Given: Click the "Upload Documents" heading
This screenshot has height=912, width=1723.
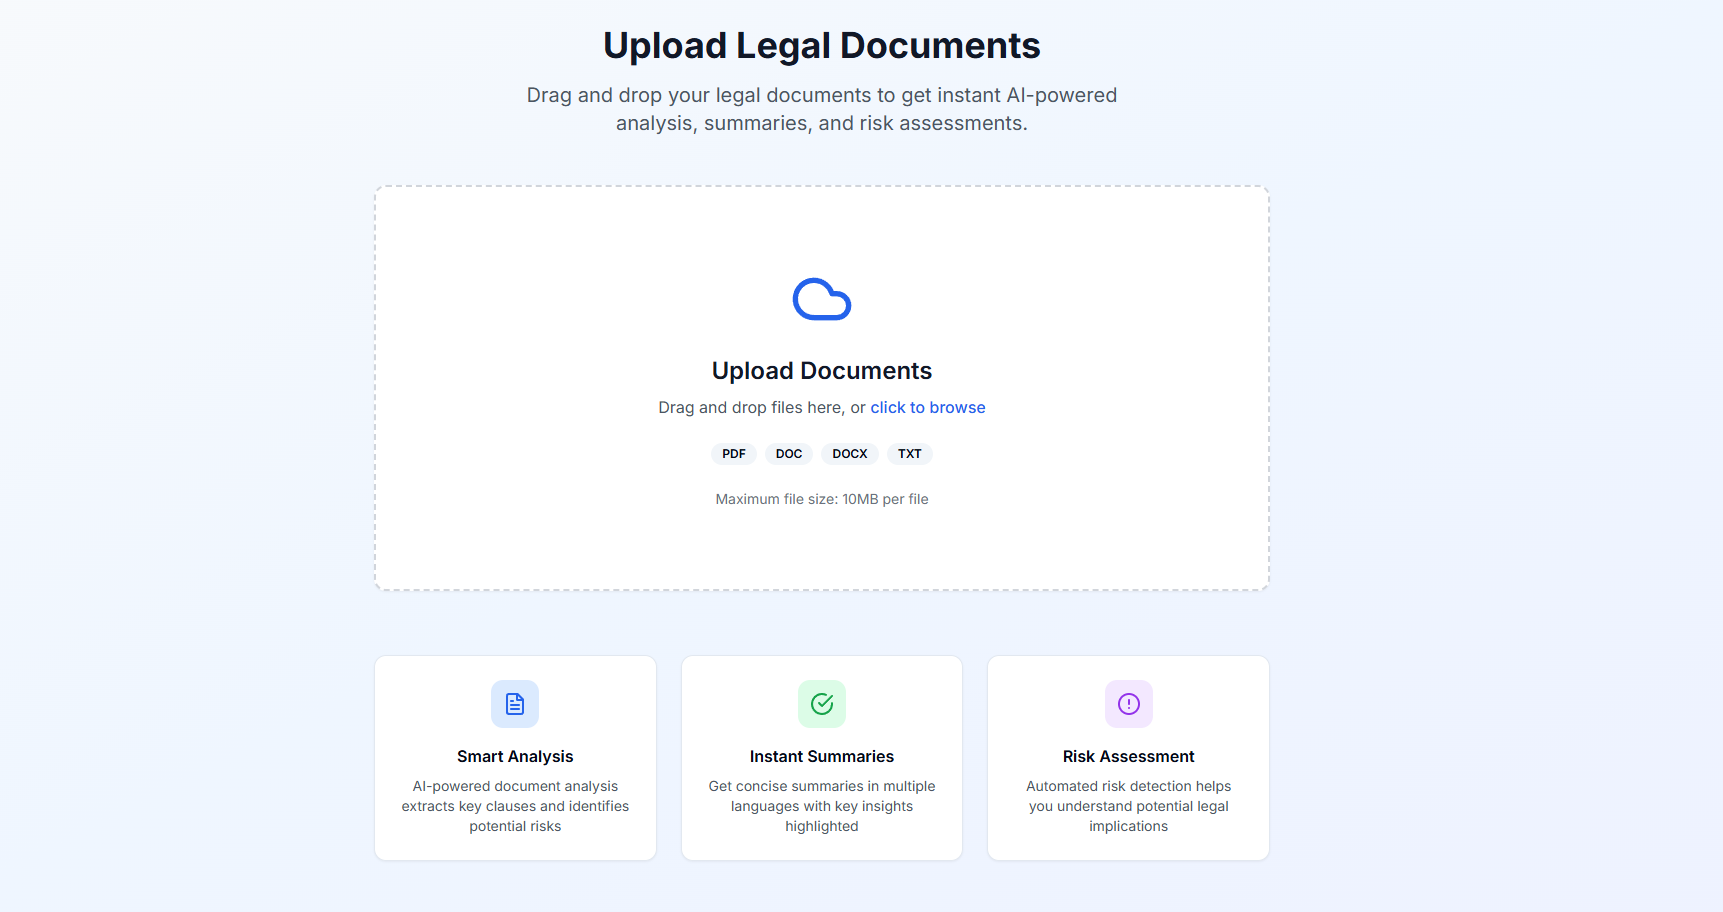Looking at the screenshot, I should (x=821, y=371).
